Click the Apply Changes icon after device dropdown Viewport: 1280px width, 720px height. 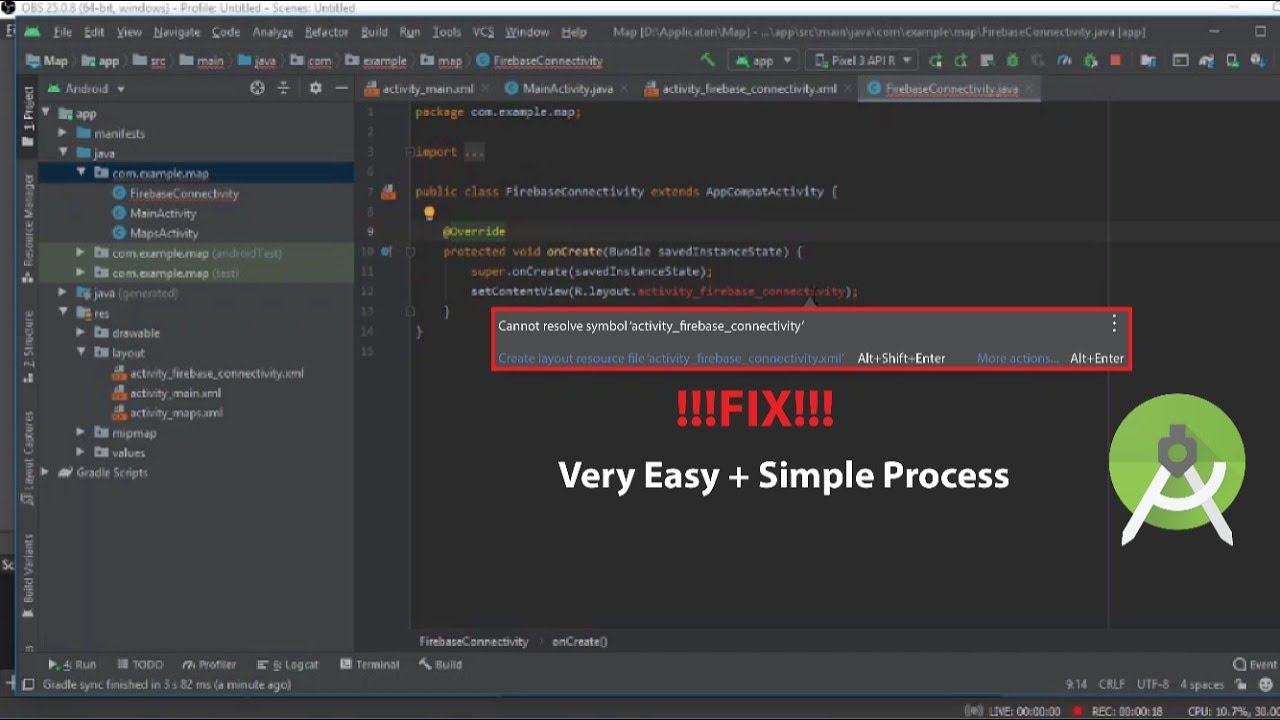935,60
